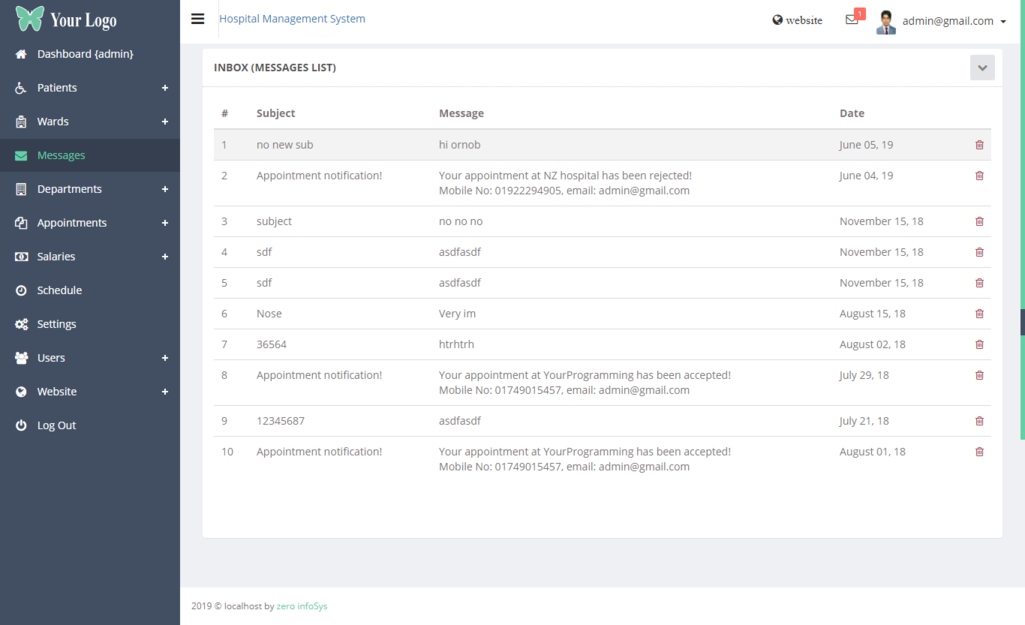Screen dimensions: 1025x625
Task: Expand the Patients sidebar submenu
Action: [x=165, y=88]
